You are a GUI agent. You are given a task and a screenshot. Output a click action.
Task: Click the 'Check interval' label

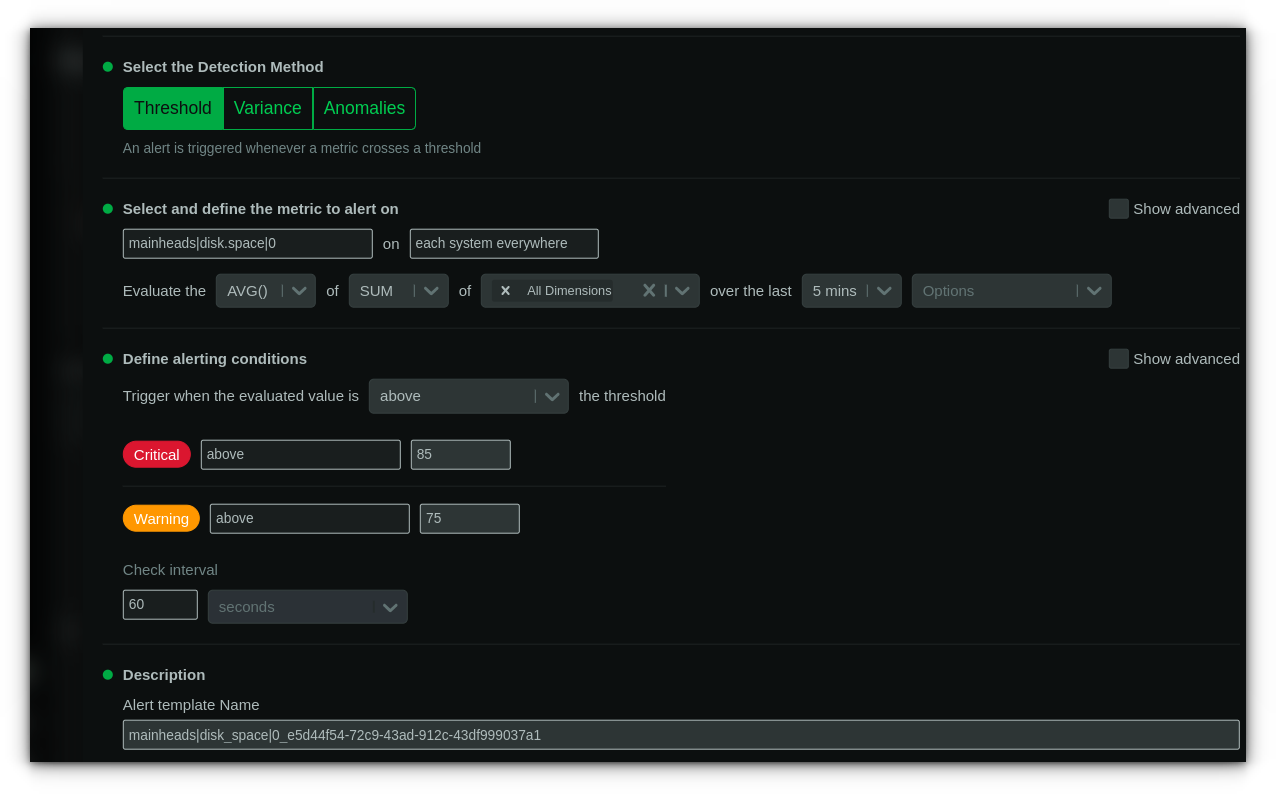[x=170, y=570]
